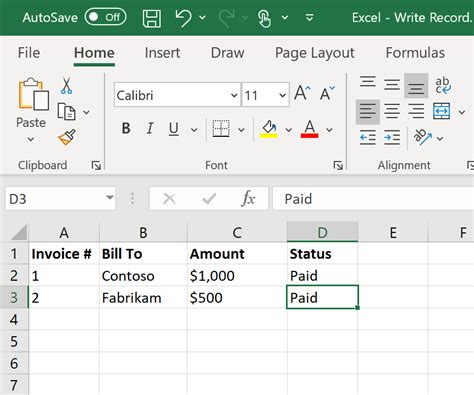Click the Select All corner triangle

(x=19, y=232)
